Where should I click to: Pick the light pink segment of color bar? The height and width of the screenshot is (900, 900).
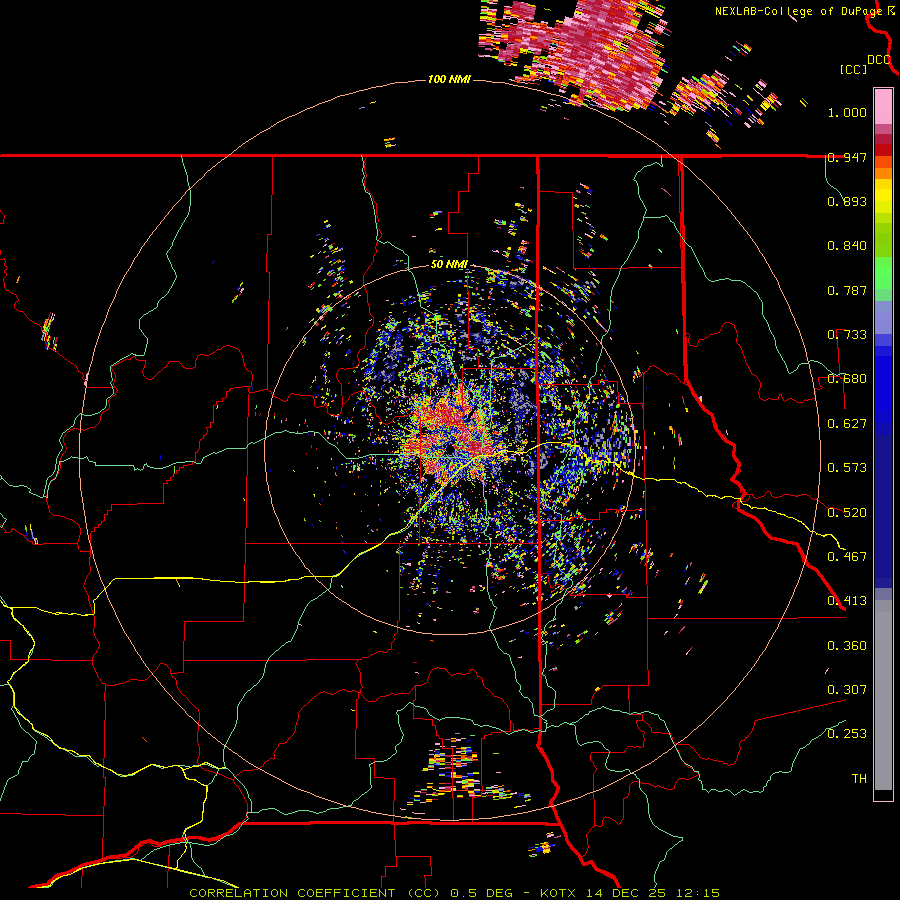(x=883, y=107)
